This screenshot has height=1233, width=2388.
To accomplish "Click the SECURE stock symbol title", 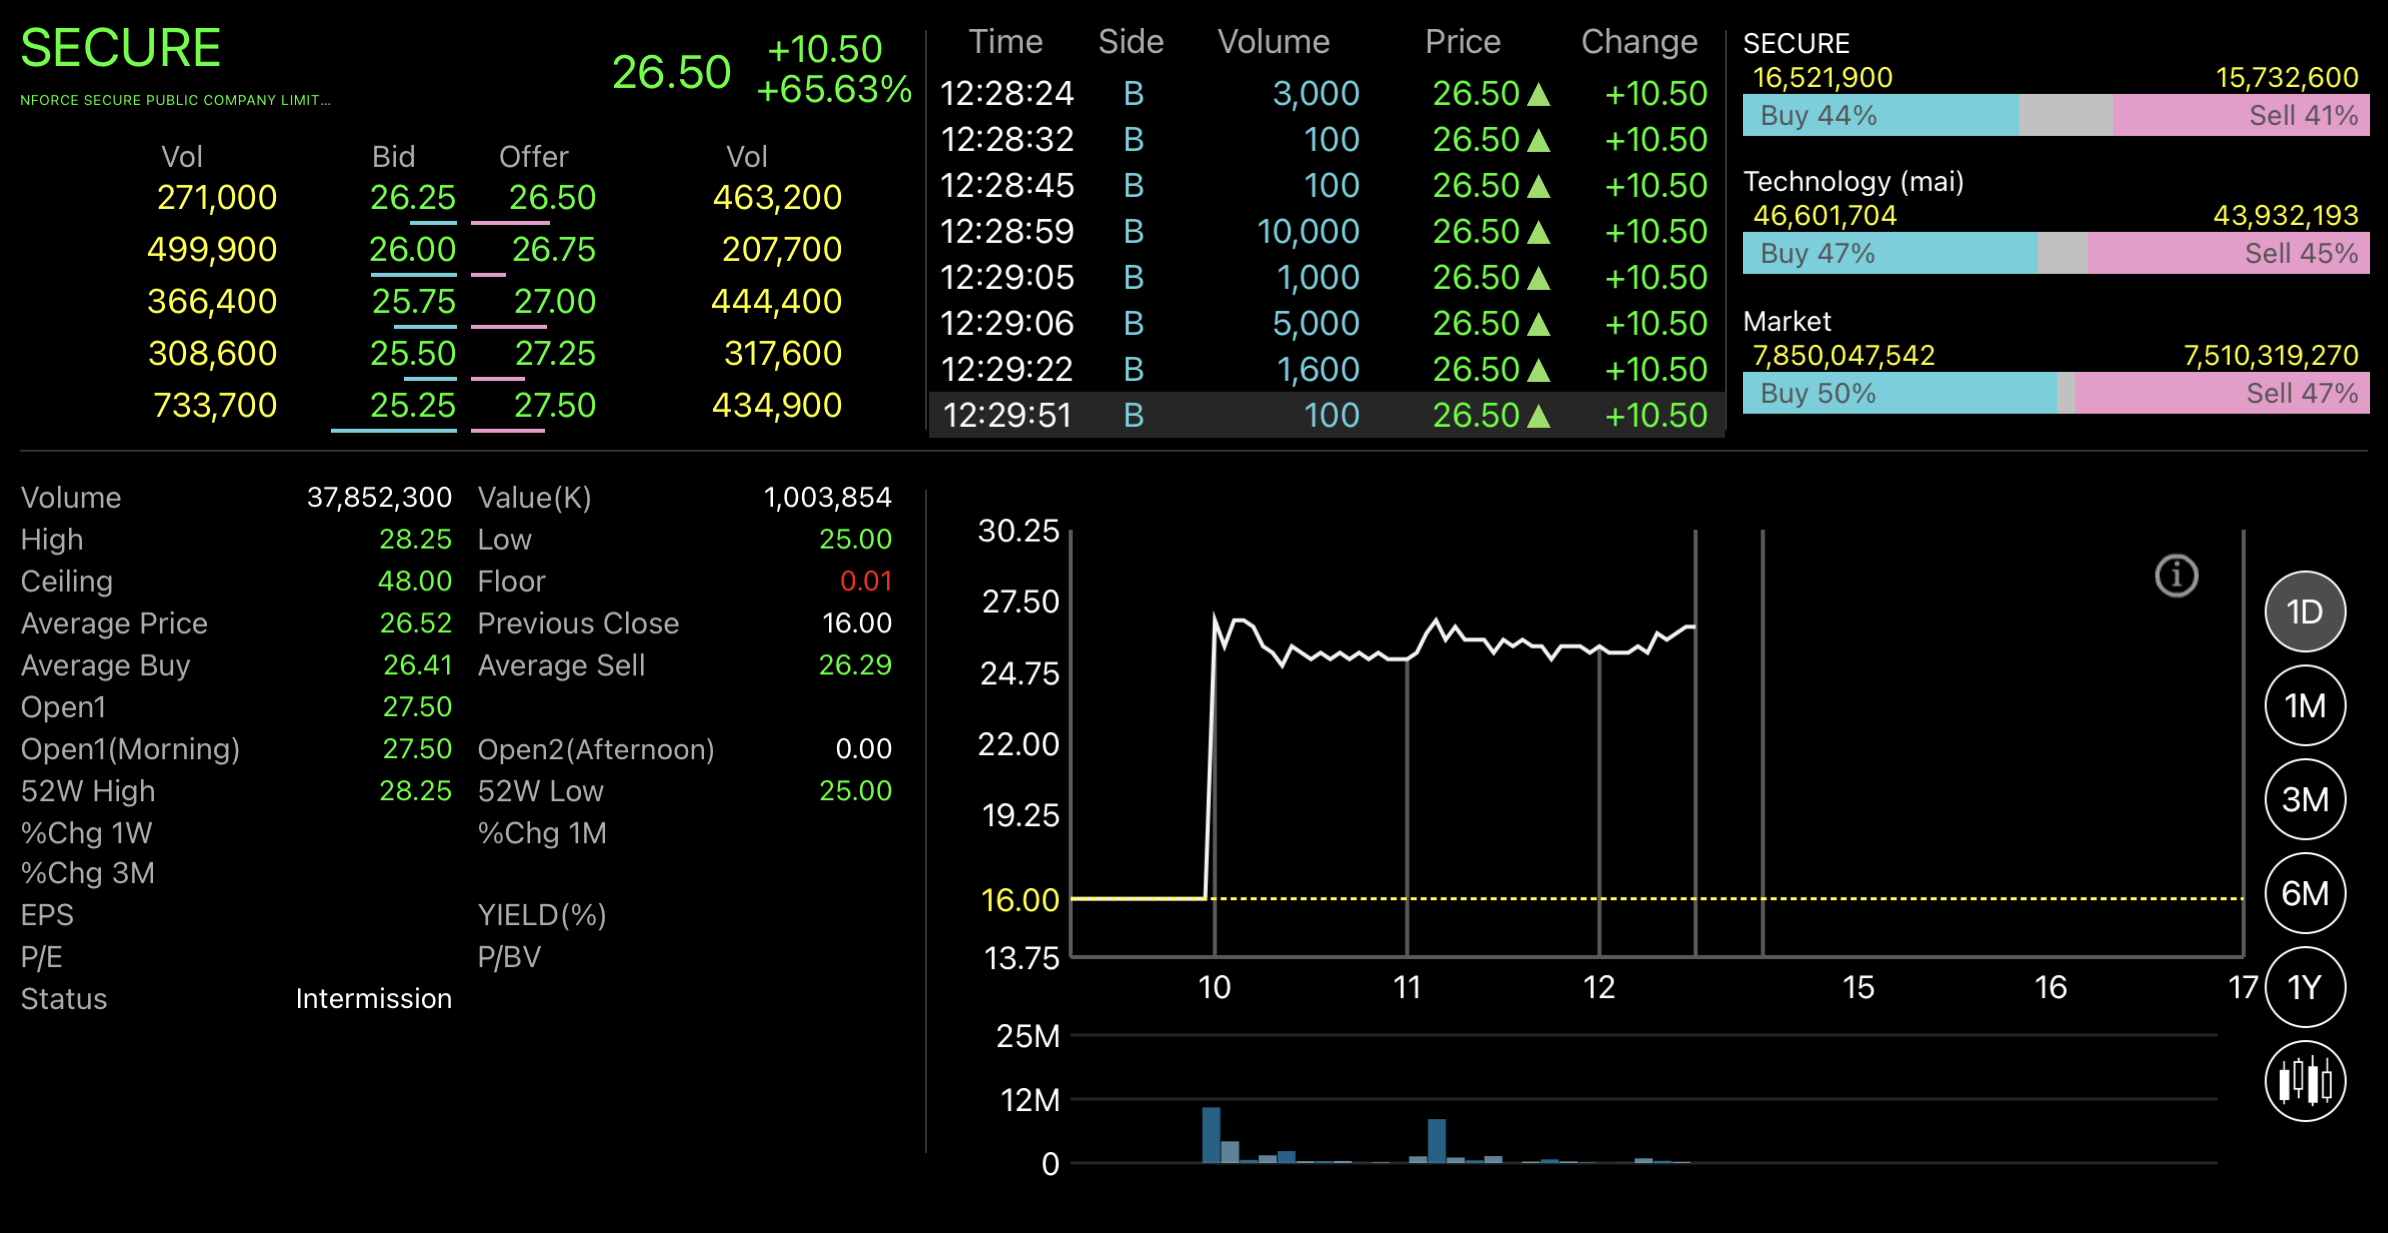I will click(x=120, y=48).
